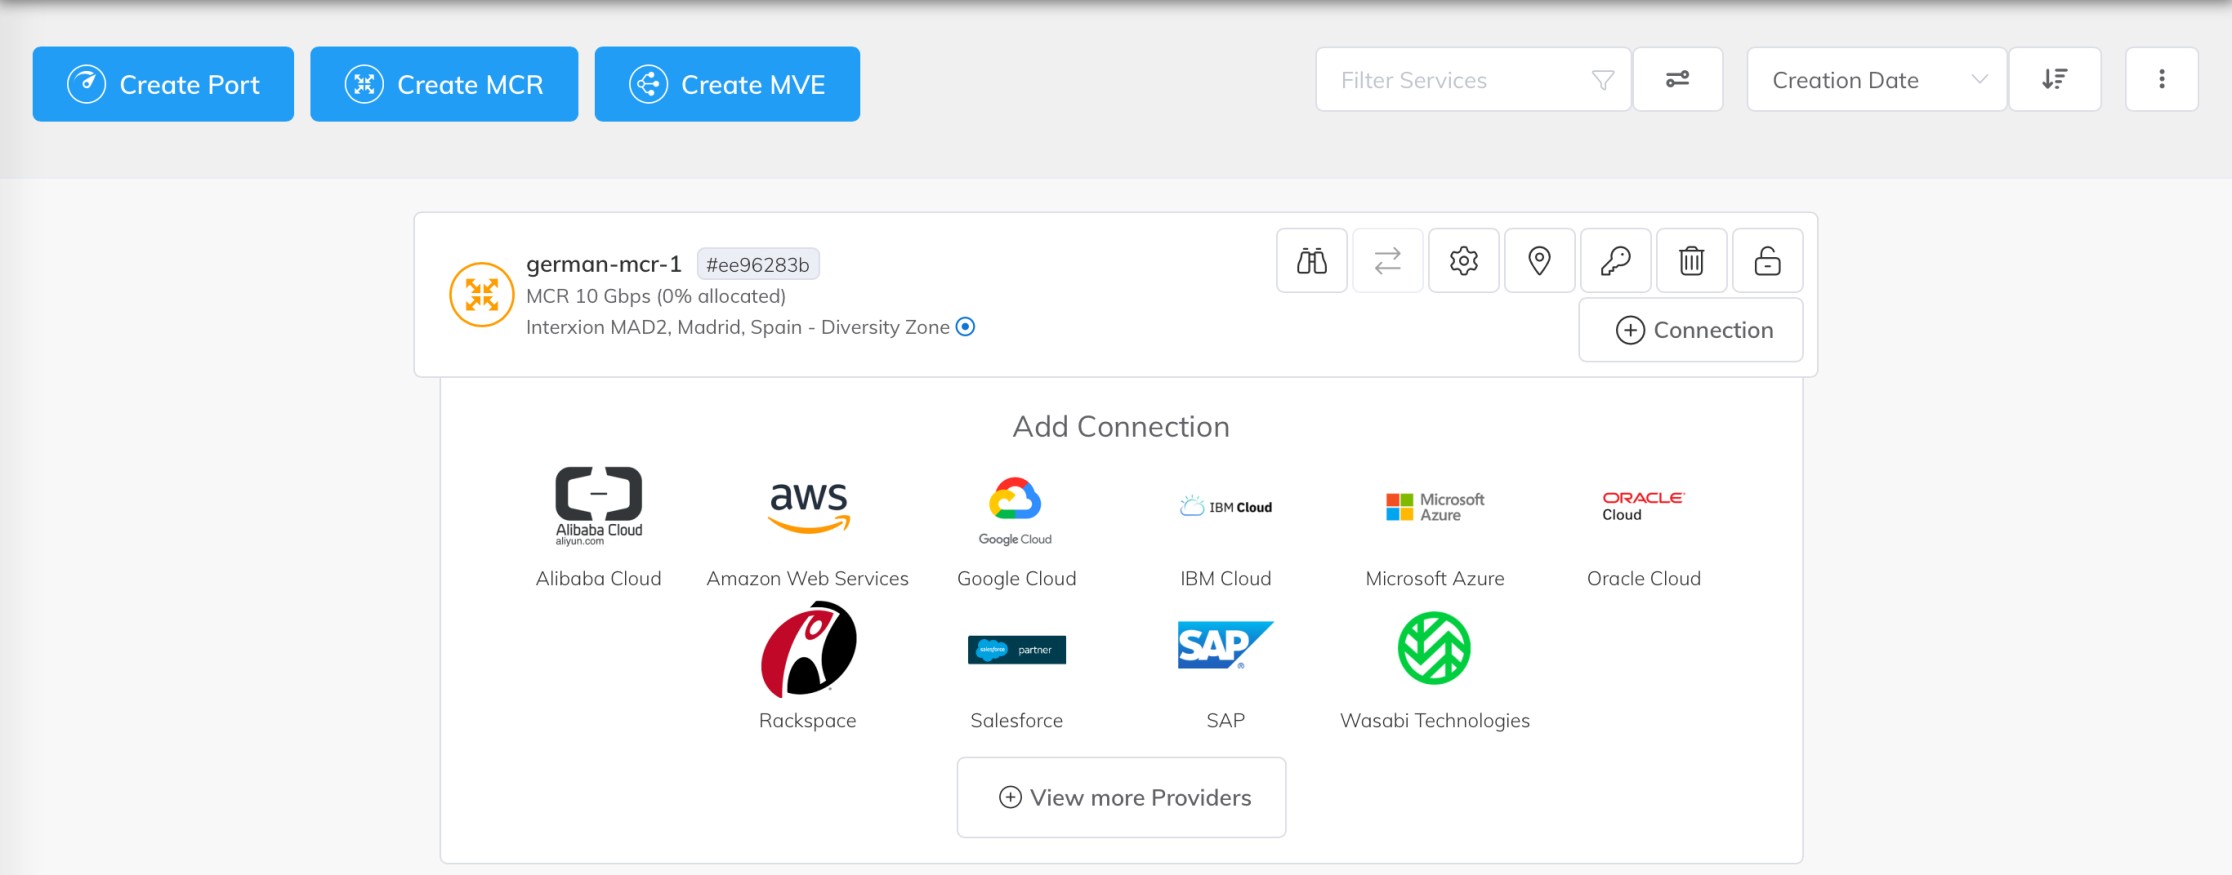Click the + Connection button
The height and width of the screenshot is (875, 2232).
pyautogui.click(x=1691, y=330)
